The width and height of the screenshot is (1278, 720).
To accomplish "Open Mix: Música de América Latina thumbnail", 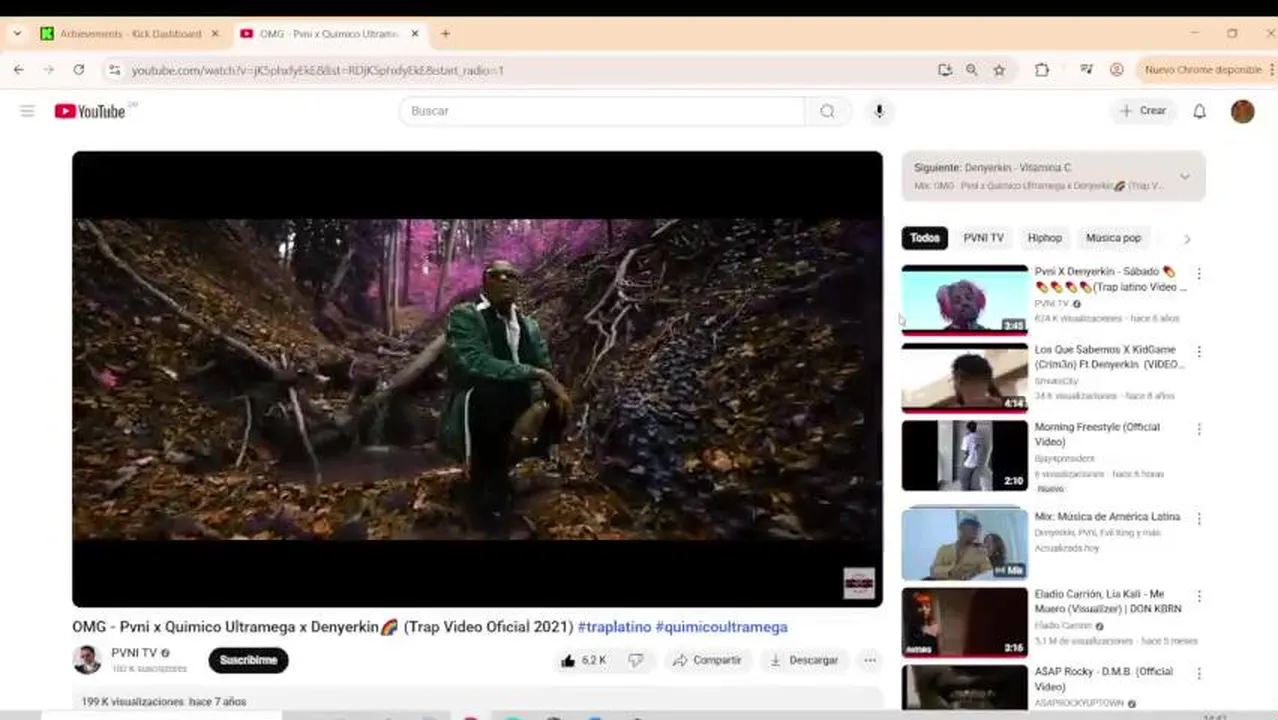I will (964, 543).
